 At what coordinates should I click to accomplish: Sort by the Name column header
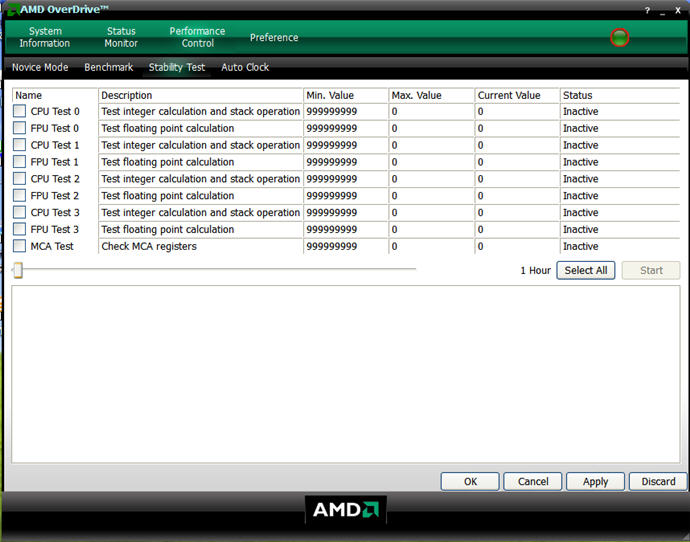tap(55, 95)
